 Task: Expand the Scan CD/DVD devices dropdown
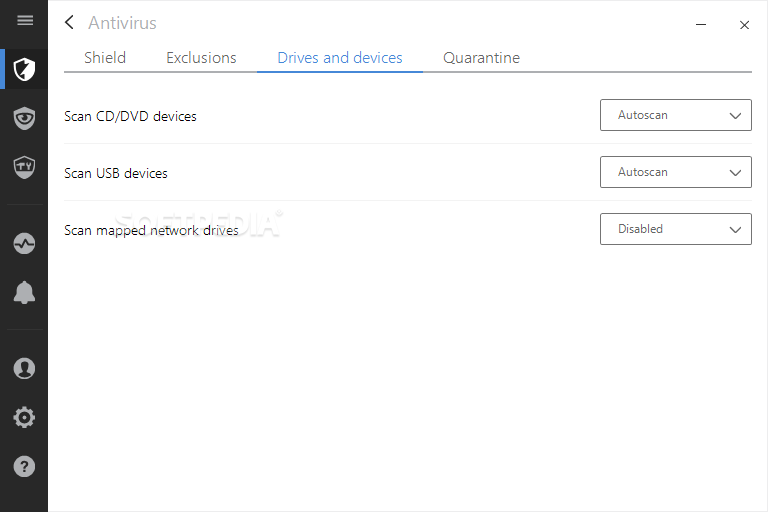coord(675,115)
